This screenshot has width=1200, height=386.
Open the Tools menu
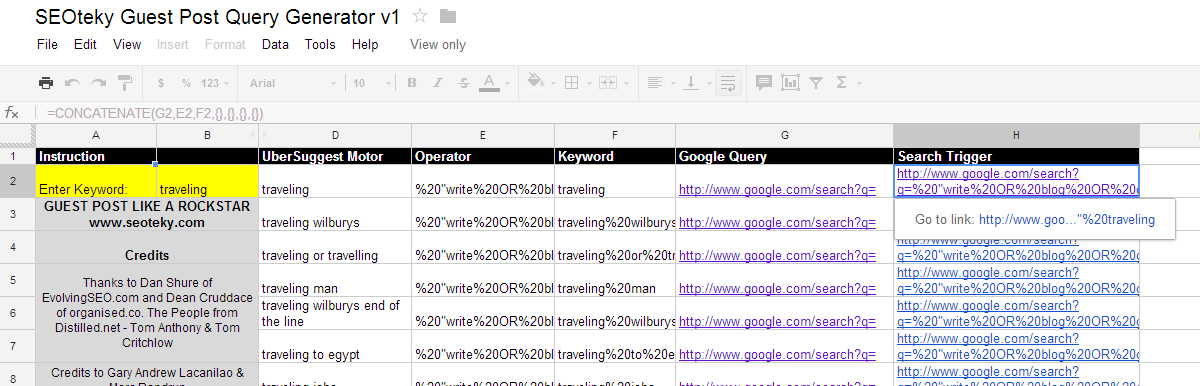[x=320, y=45]
